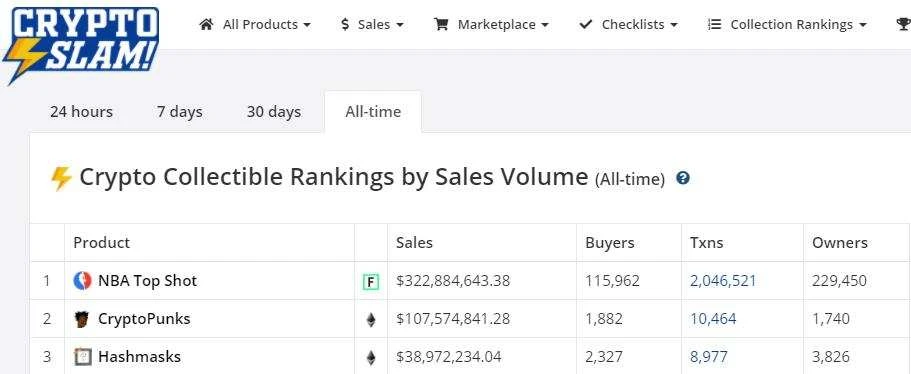Click the $322,884,643.38 sales value
The image size is (911, 374).
(453, 281)
